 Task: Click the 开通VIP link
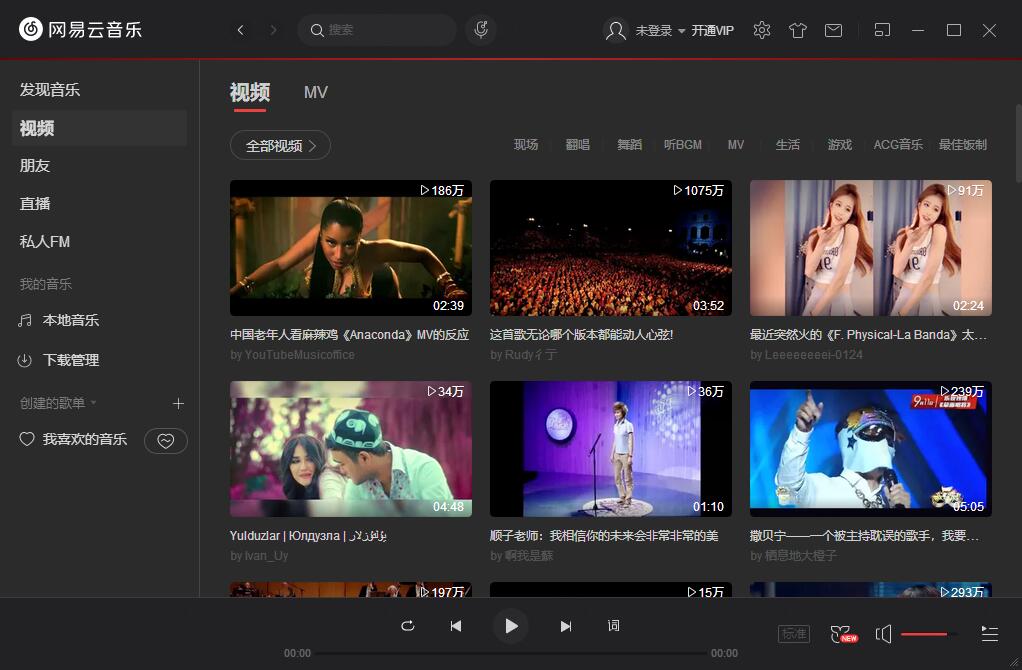(x=712, y=30)
